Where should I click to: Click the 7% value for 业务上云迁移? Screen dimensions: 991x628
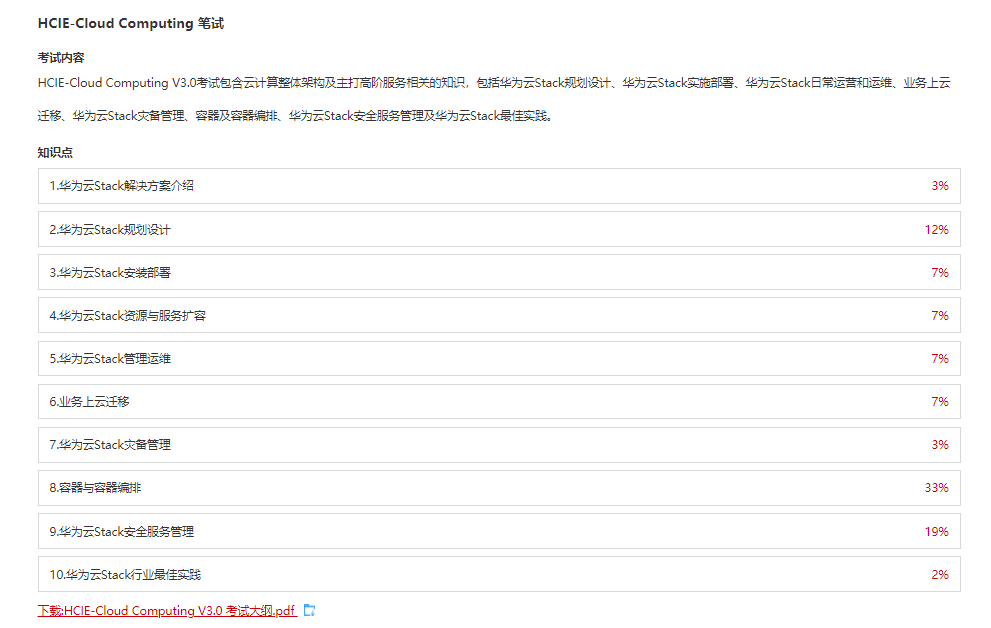(x=940, y=402)
